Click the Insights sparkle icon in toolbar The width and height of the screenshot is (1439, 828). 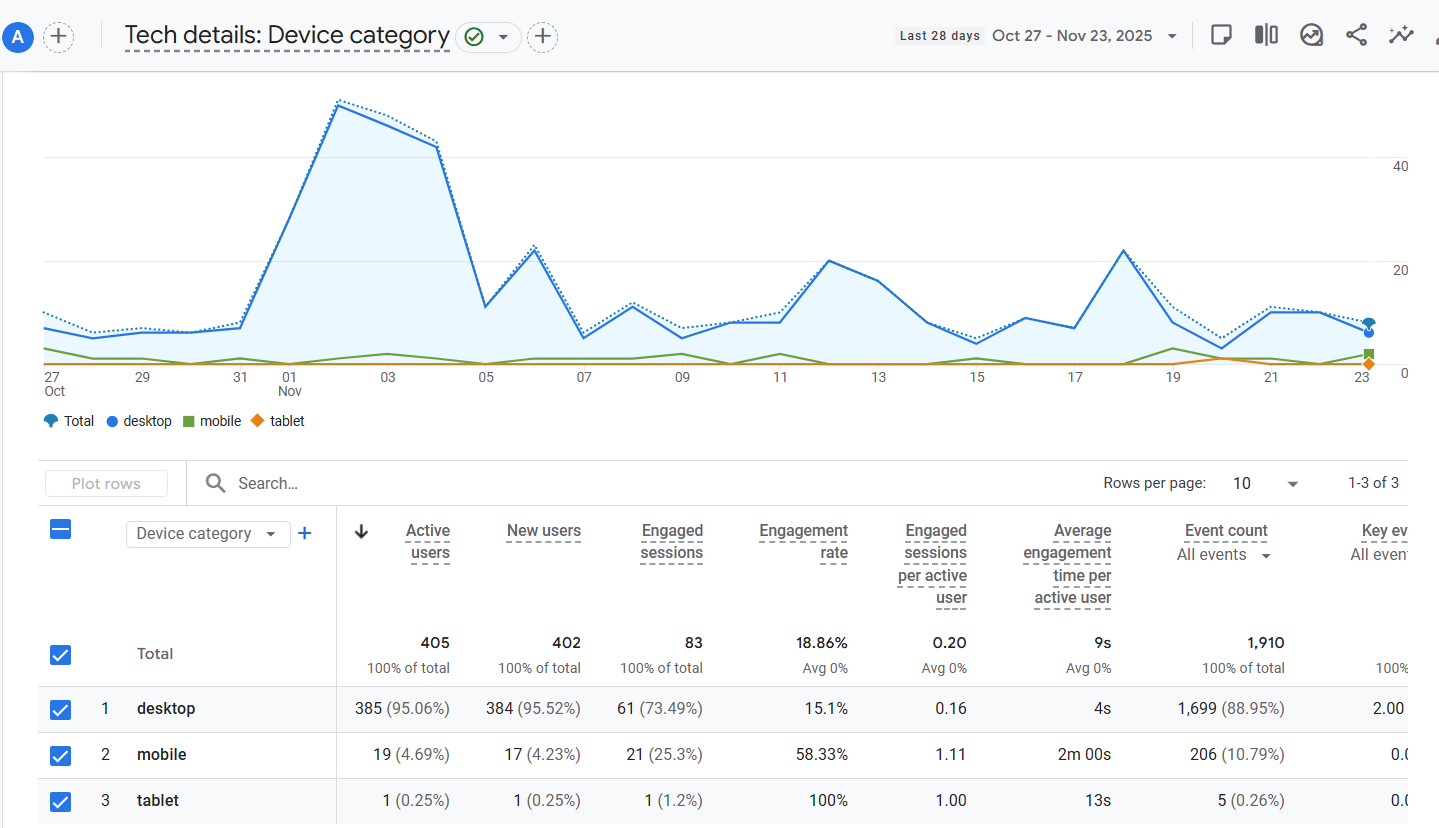click(x=1401, y=35)
